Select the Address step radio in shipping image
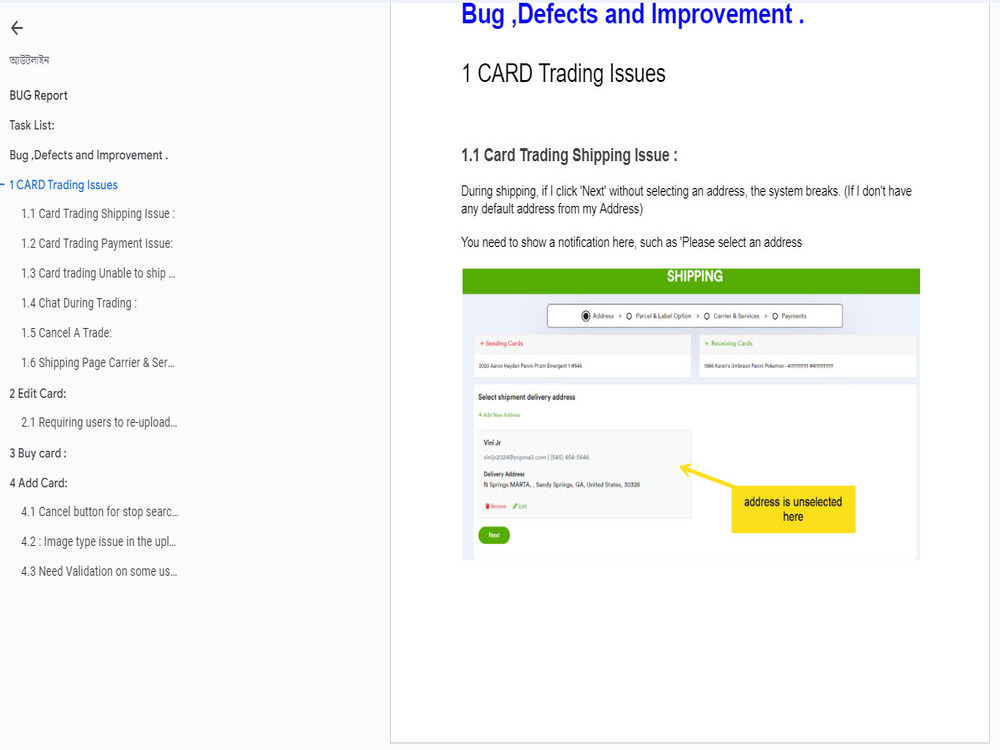 point(585,316)
